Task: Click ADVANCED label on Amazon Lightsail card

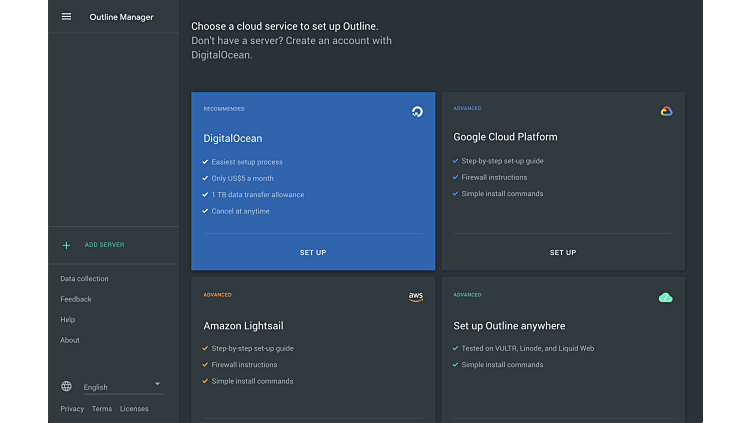Action: pyautogui.click(x=217, y=295)
